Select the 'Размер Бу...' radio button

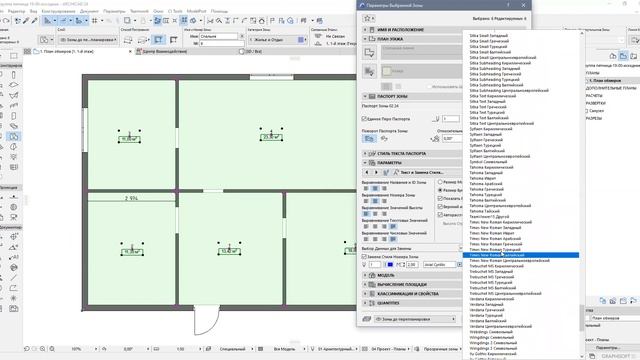point(440,190)
